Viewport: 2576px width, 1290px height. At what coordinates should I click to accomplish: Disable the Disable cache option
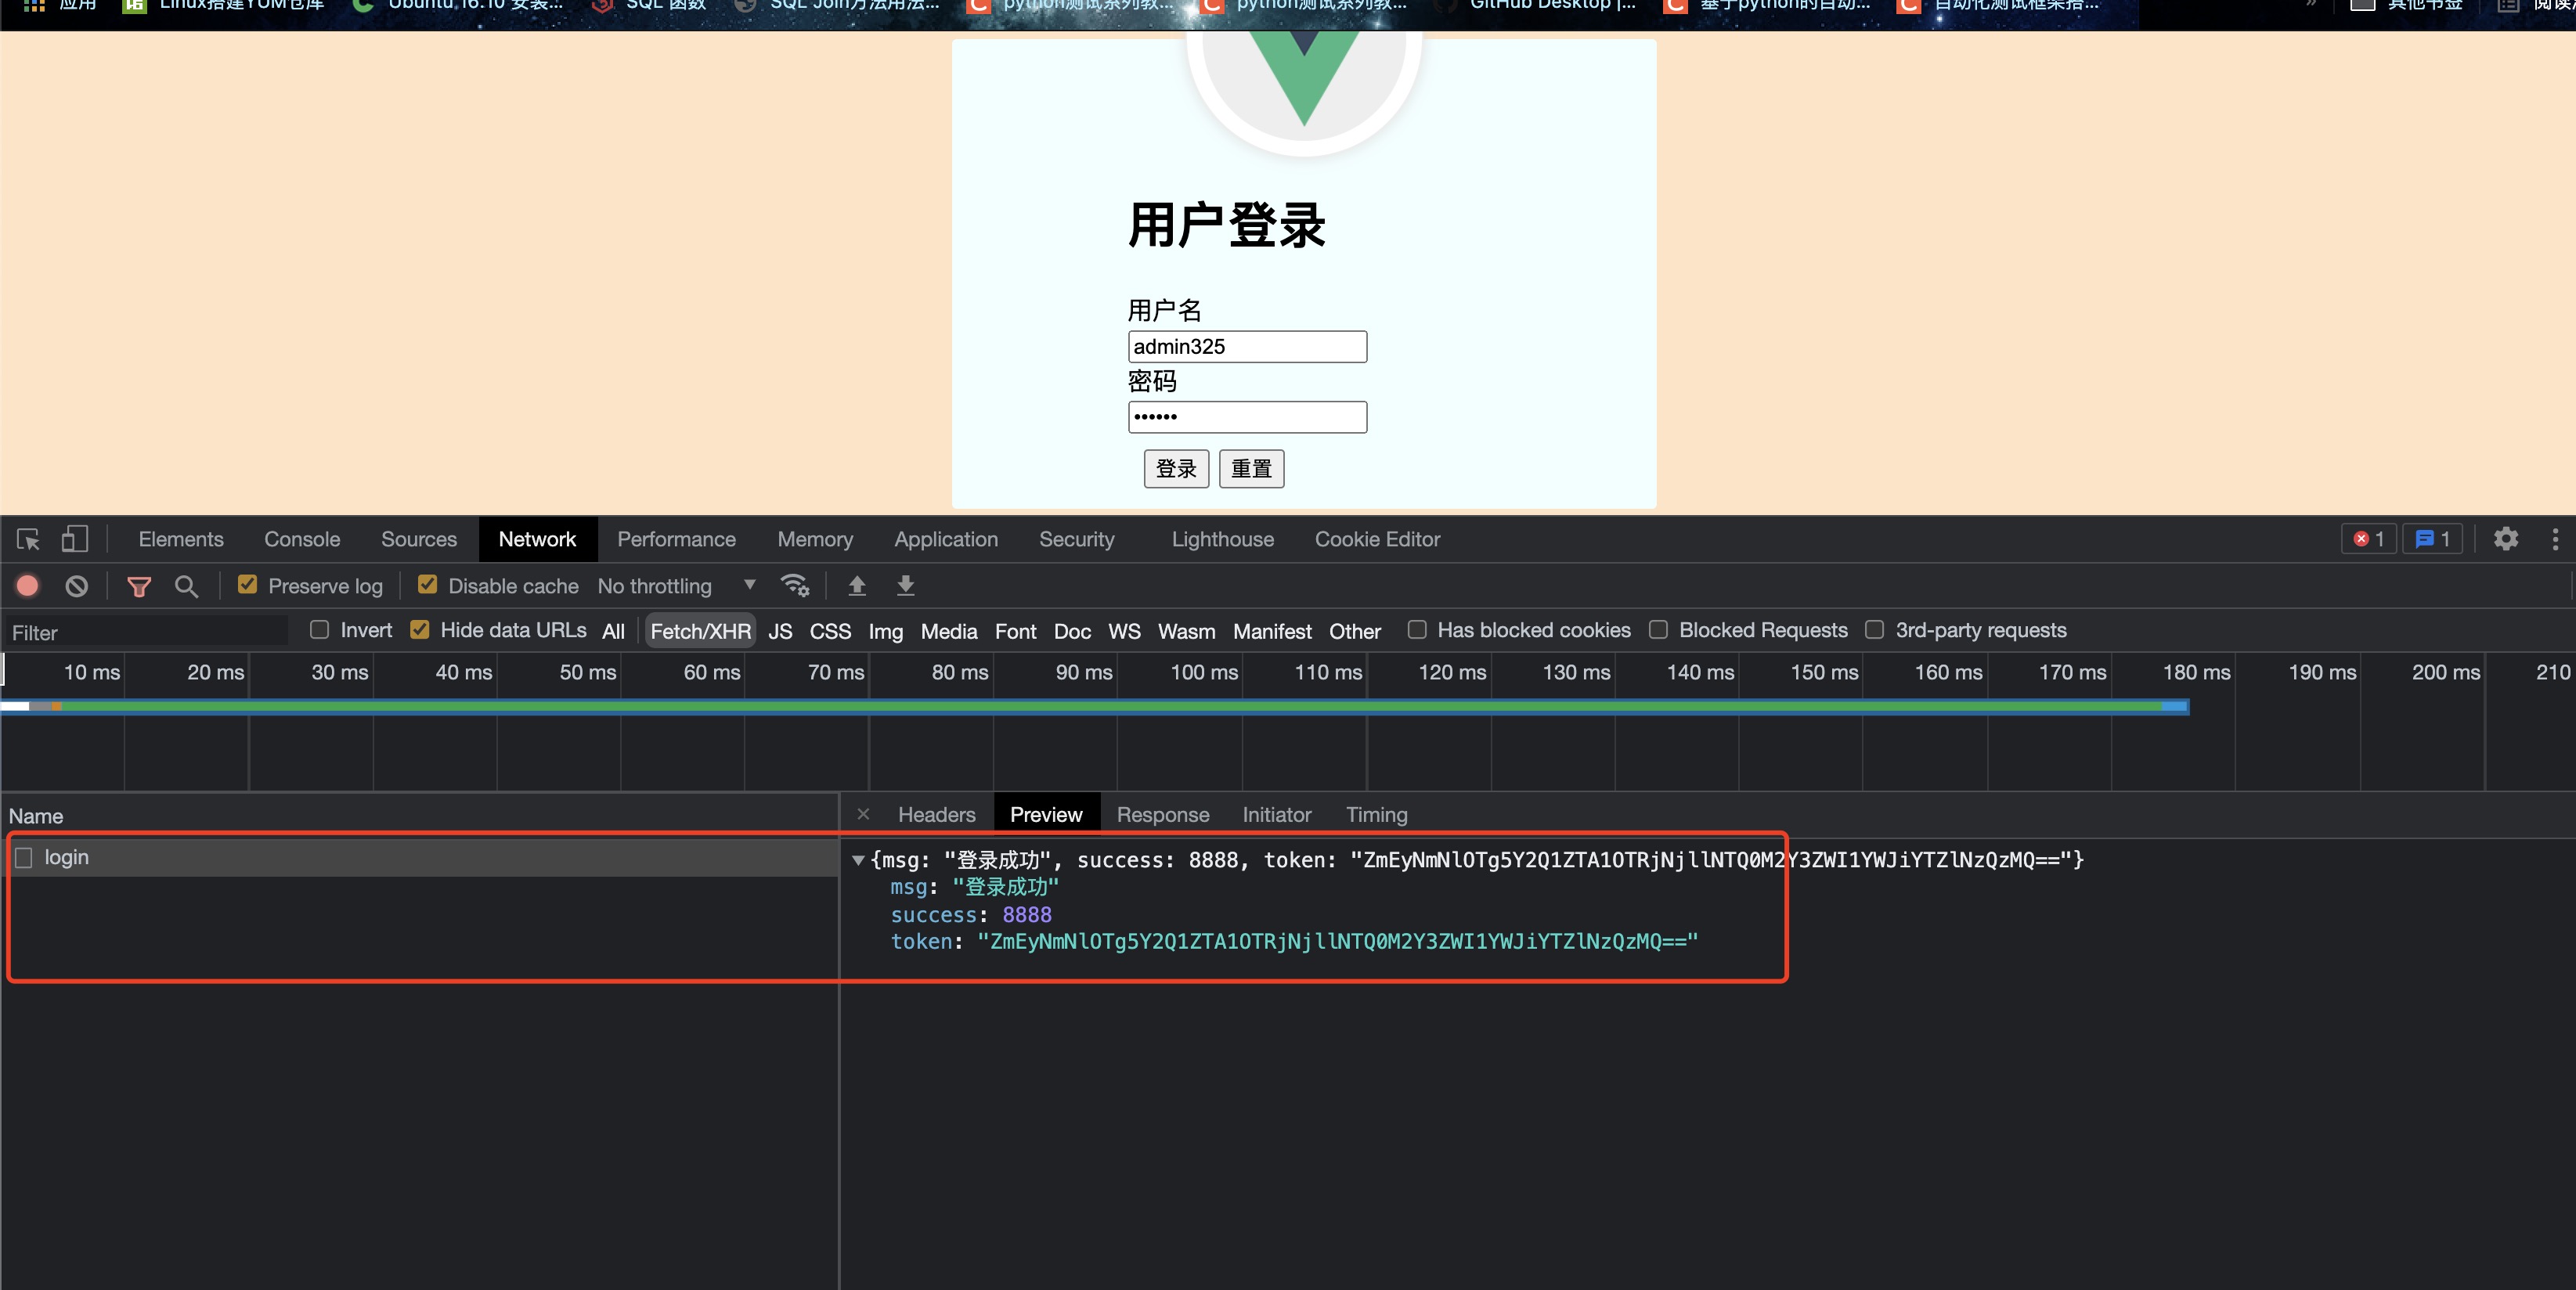(428, 584)
